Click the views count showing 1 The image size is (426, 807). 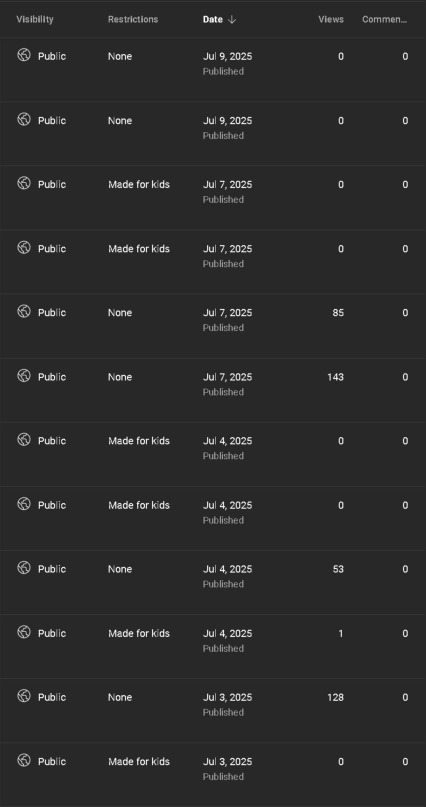pos(341,634)
